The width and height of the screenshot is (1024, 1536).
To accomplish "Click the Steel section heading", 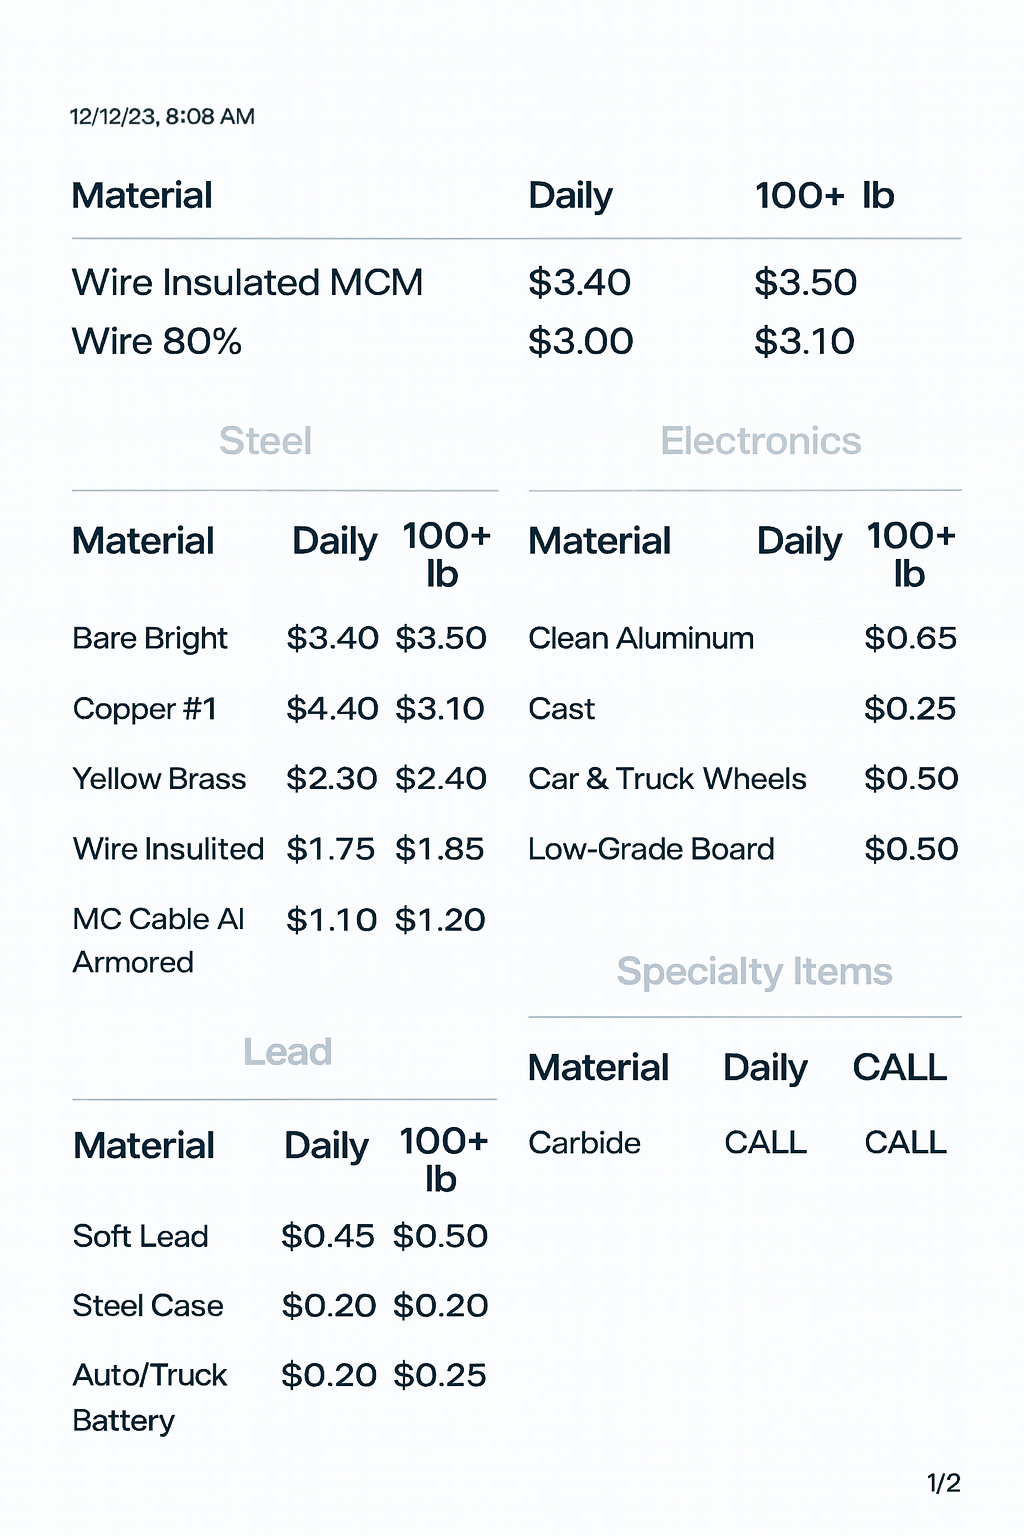I will pyautogui.click(x=265, y=441).
